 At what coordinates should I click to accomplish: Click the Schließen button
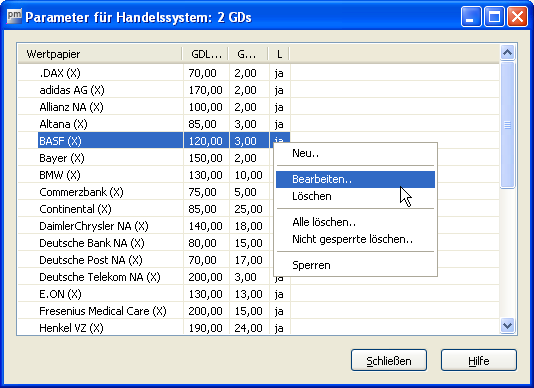point(389,360)
